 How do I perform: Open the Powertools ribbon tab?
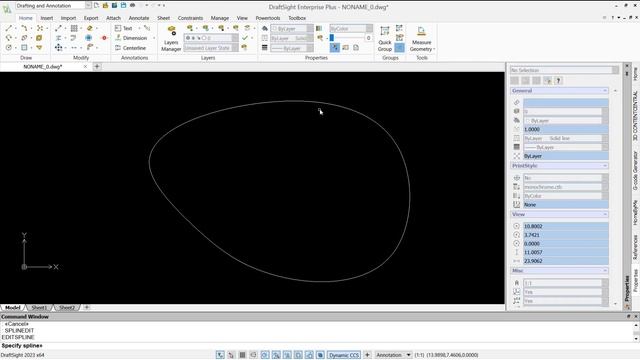[268, 18]
